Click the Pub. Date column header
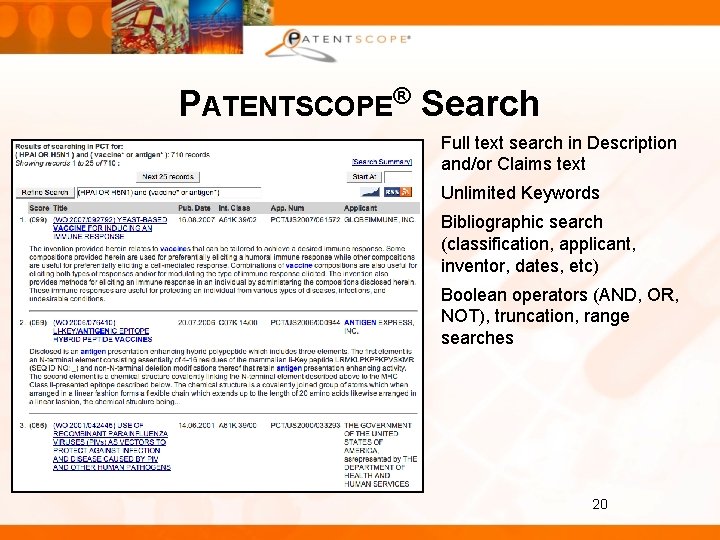 click(195, 208)
